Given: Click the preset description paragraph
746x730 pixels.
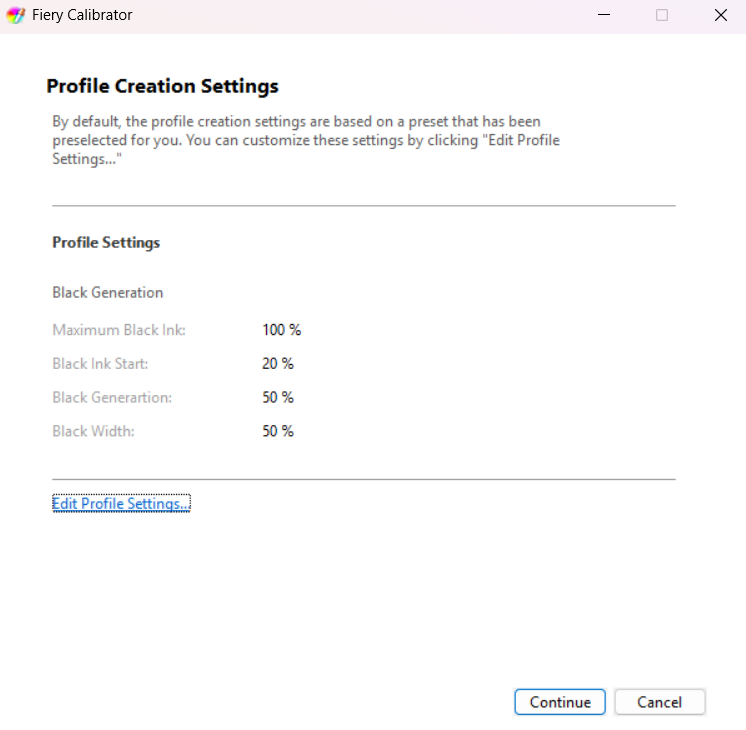Looking at the screenshot, I should click(305, 140).
